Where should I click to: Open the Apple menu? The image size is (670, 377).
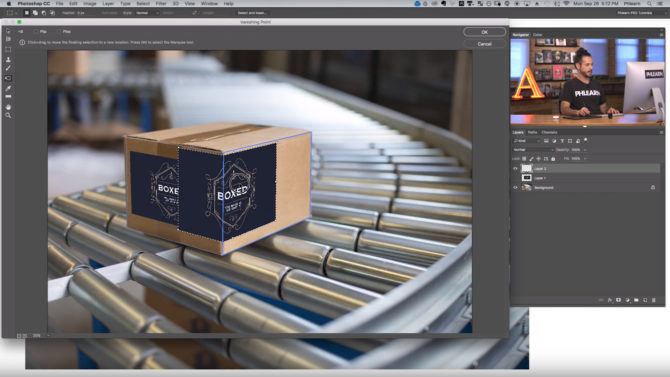[x=9, y=3]
